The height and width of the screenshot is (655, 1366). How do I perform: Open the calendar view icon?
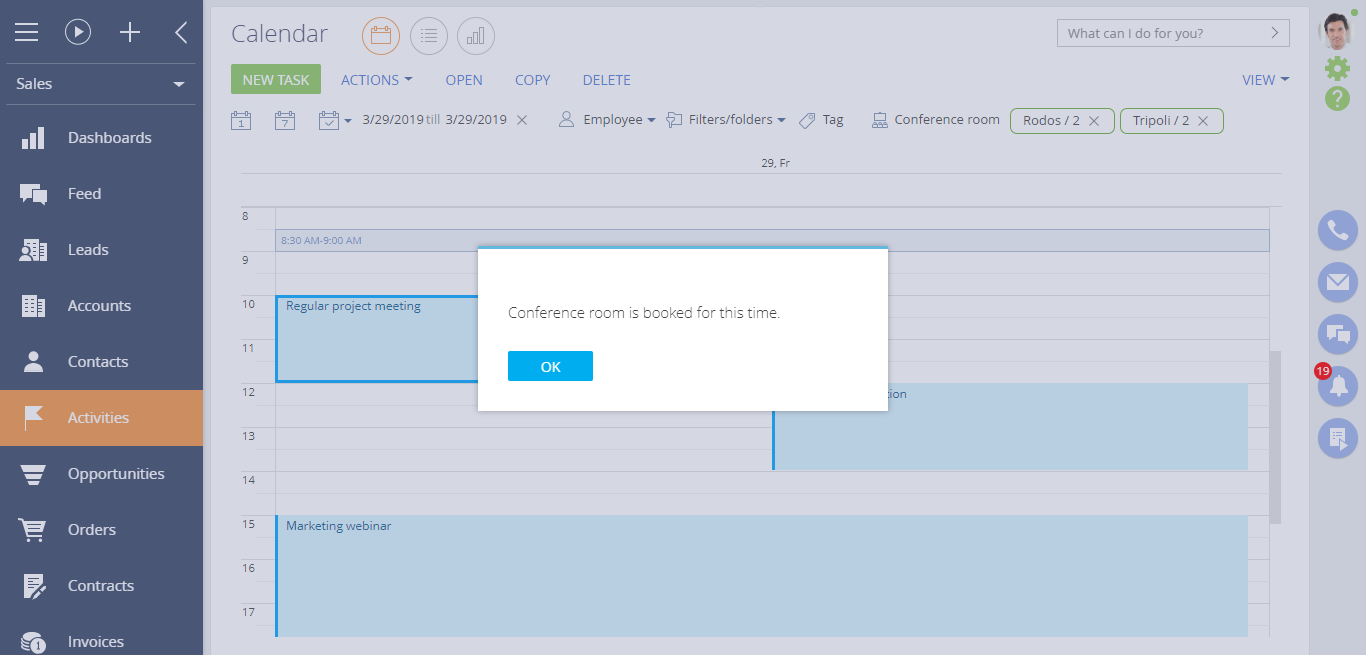(380, 36)
